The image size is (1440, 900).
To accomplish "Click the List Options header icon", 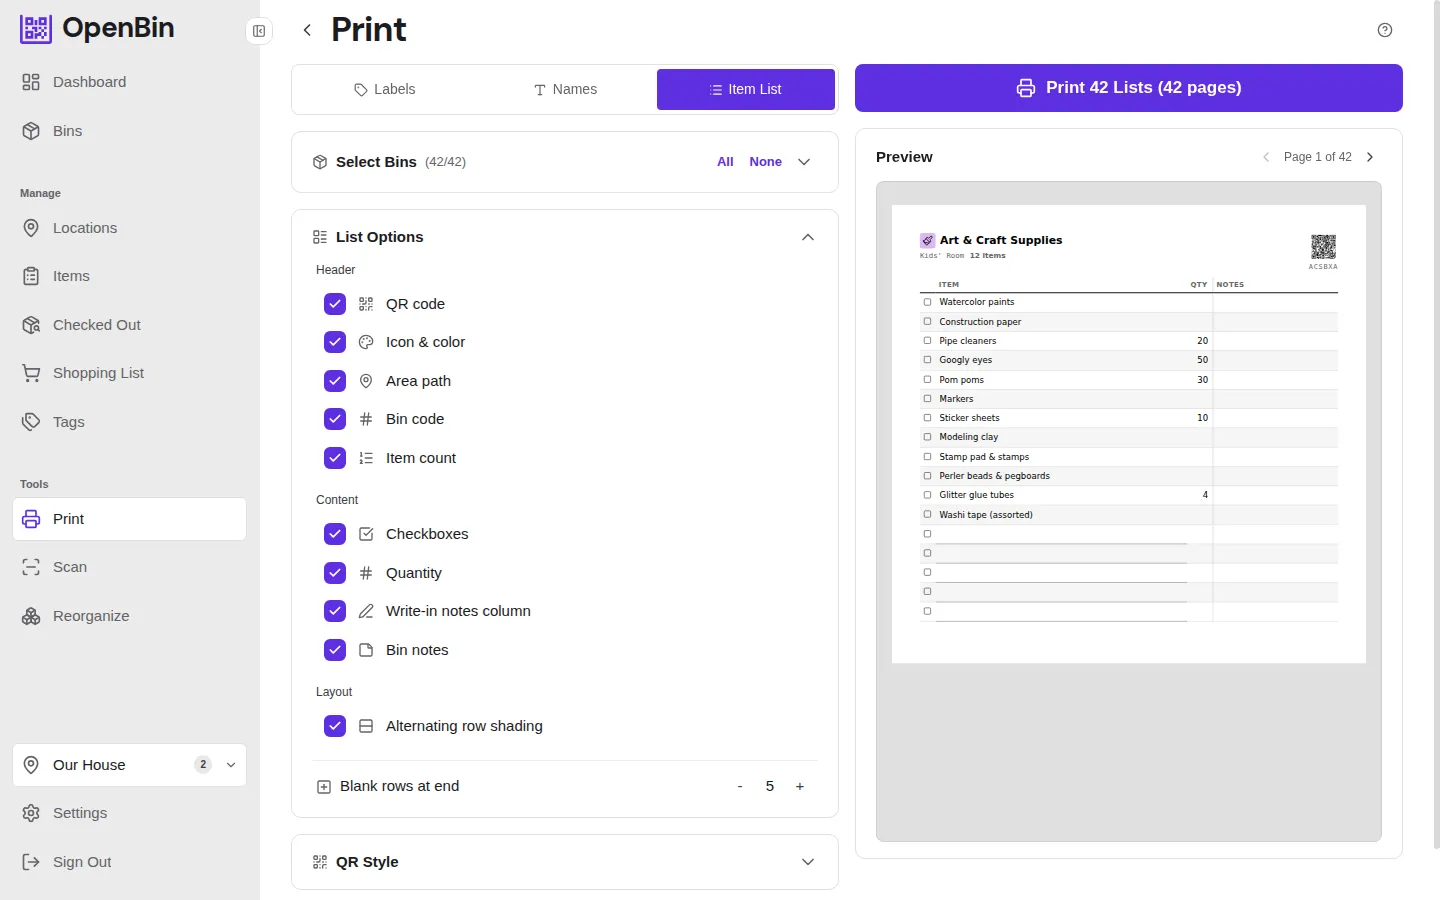I will tap(320, 237).
